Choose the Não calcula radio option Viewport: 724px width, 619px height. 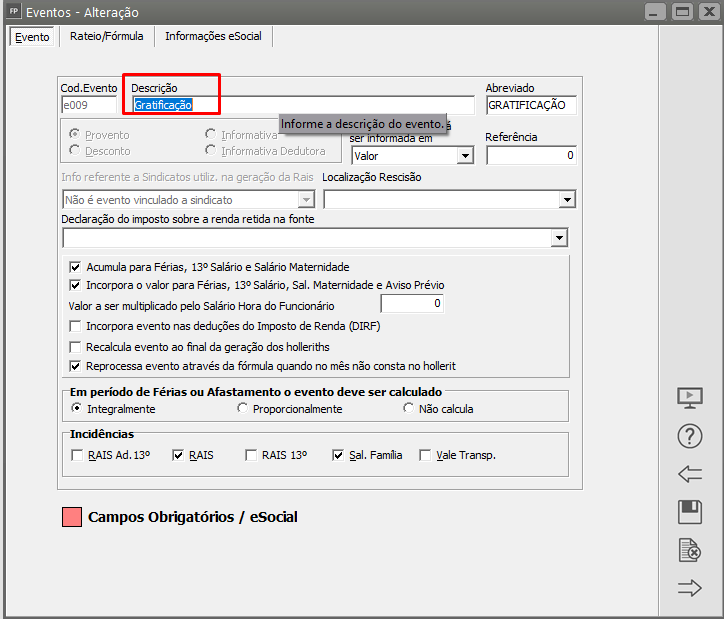[408, 409]
